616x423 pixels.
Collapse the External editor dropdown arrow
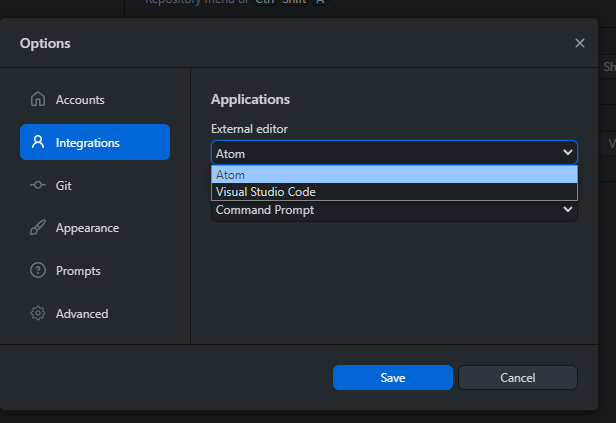click(568, 153)
